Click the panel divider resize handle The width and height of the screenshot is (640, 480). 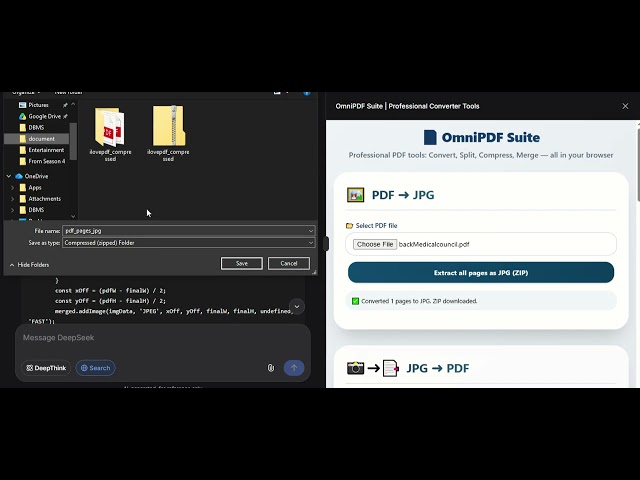(326, 244)
